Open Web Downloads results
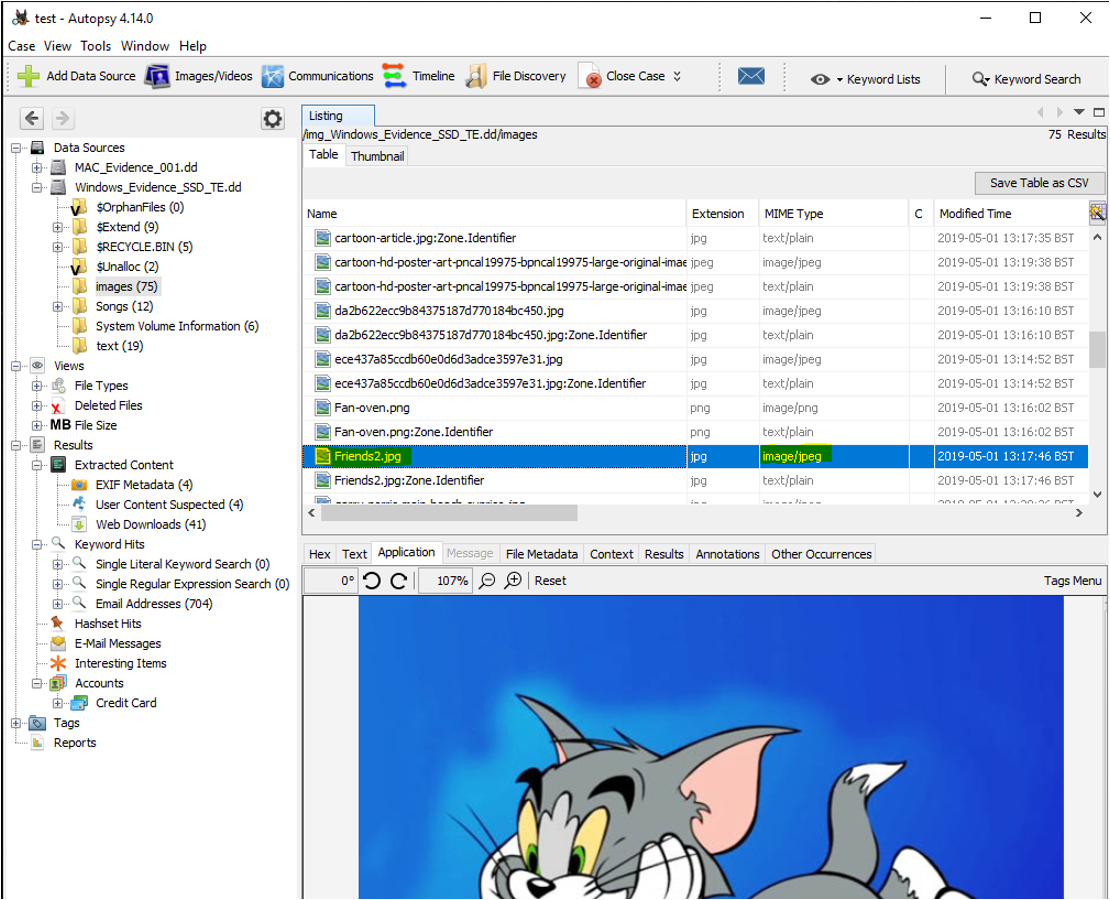Viewport: 1110px width, 900px height. click(x=151, y=524)
